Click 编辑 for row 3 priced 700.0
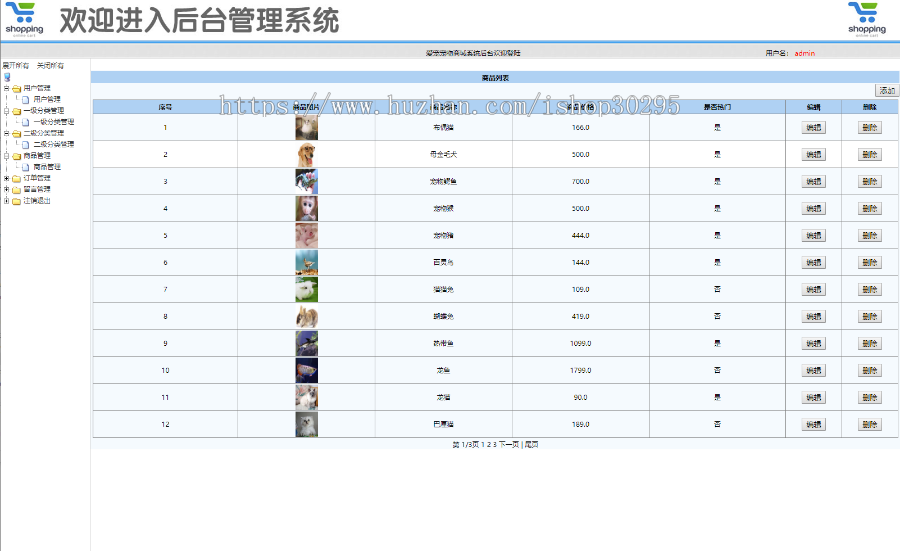900x551 pixels. coord(813,181)
